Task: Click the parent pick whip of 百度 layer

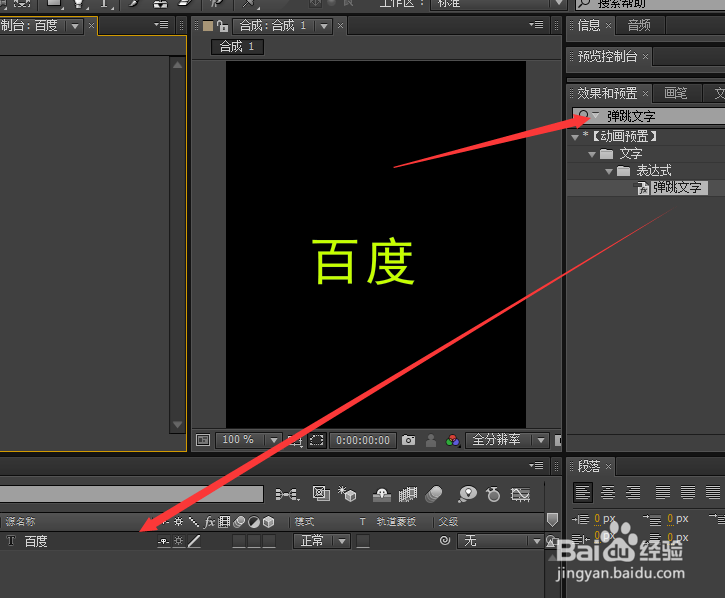Action: (x=445, y=540)
